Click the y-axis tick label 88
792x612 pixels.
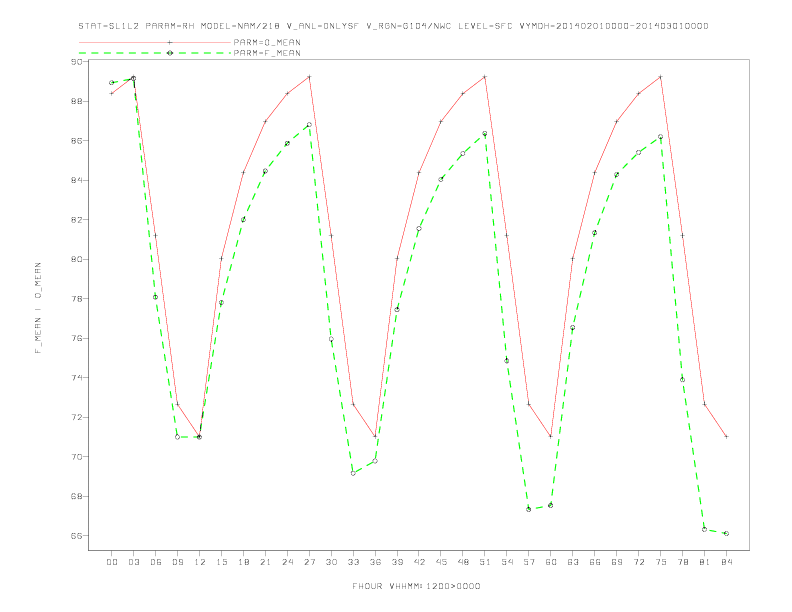coord(76,101)
